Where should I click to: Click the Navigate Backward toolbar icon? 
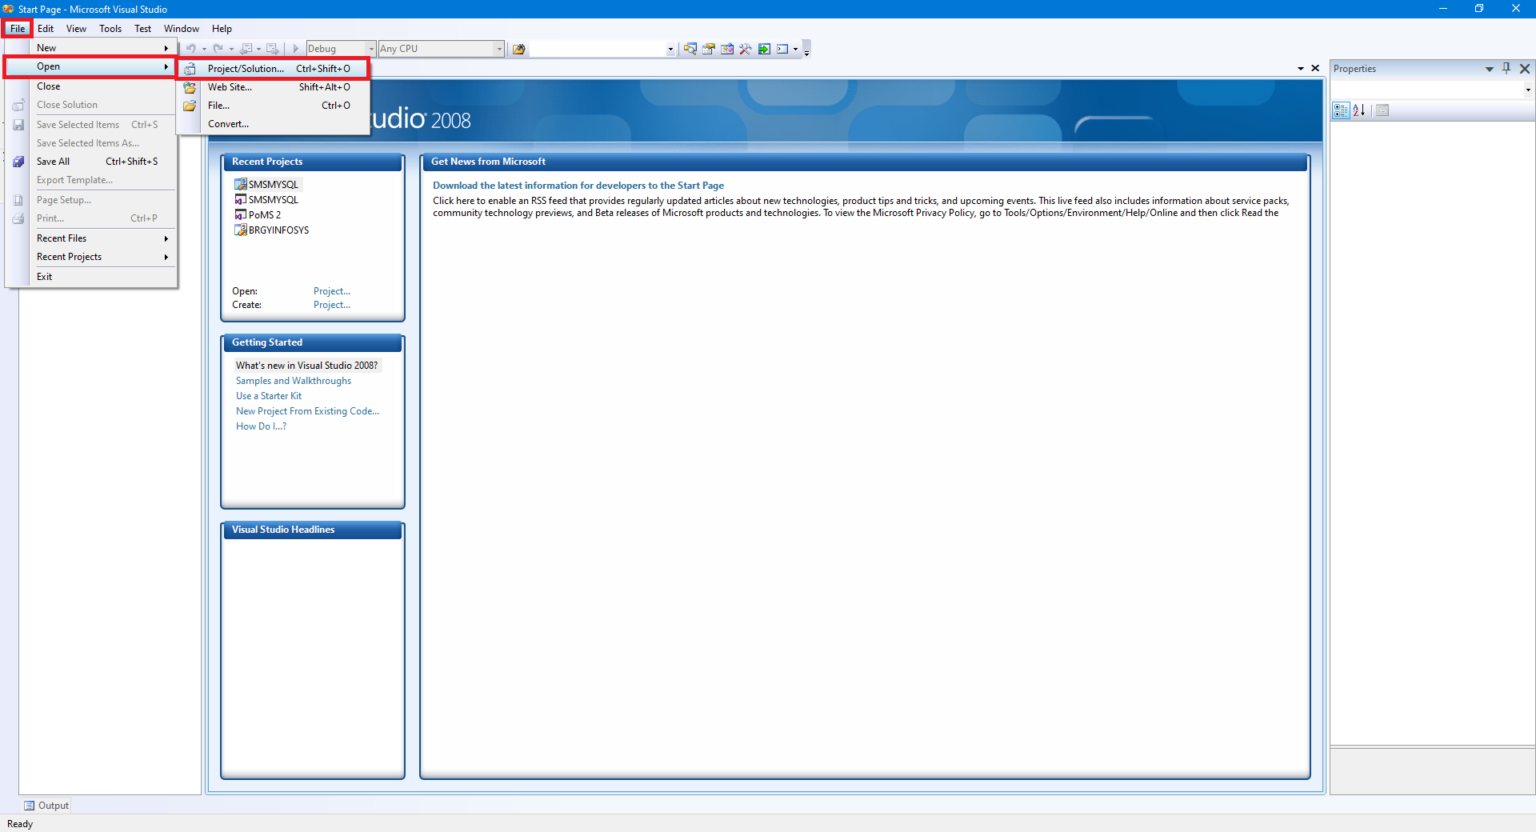[x=245, y=48]
